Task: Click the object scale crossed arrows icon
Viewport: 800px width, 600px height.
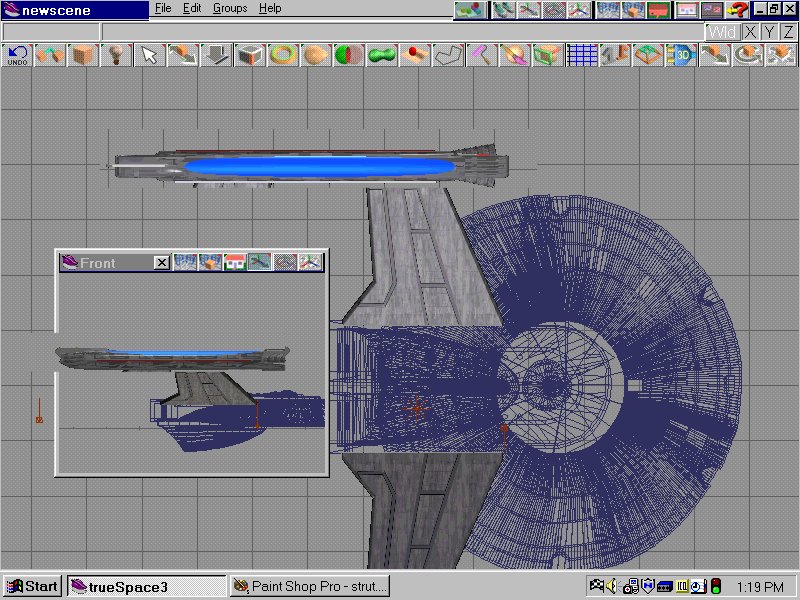Action: 781,55
